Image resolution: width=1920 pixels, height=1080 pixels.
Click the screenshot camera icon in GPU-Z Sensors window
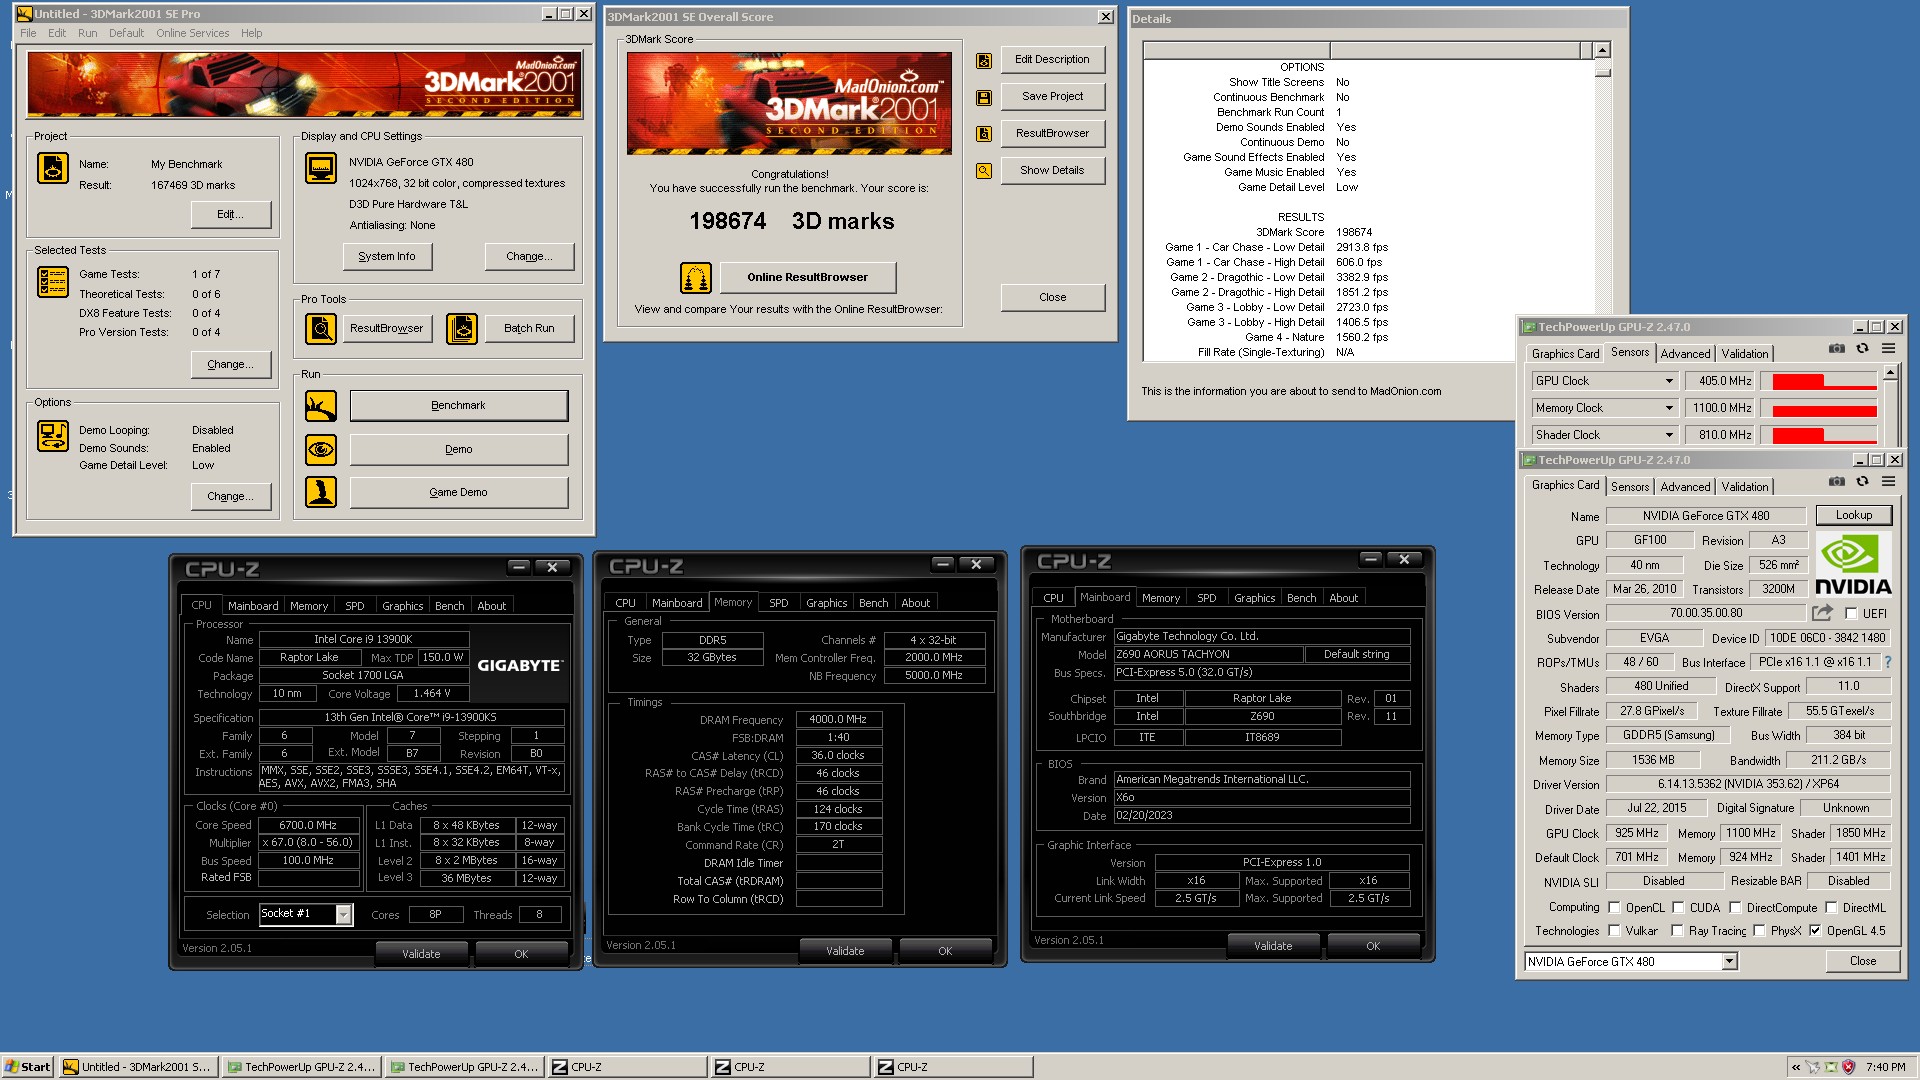[1837, 349]
